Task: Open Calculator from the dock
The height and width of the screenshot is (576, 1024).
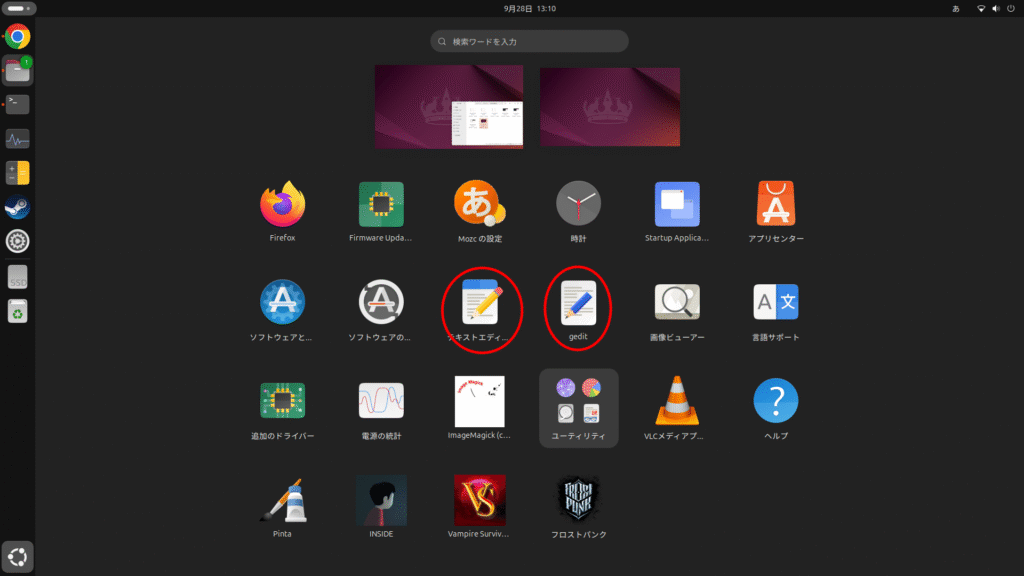Action: [18, 173]
